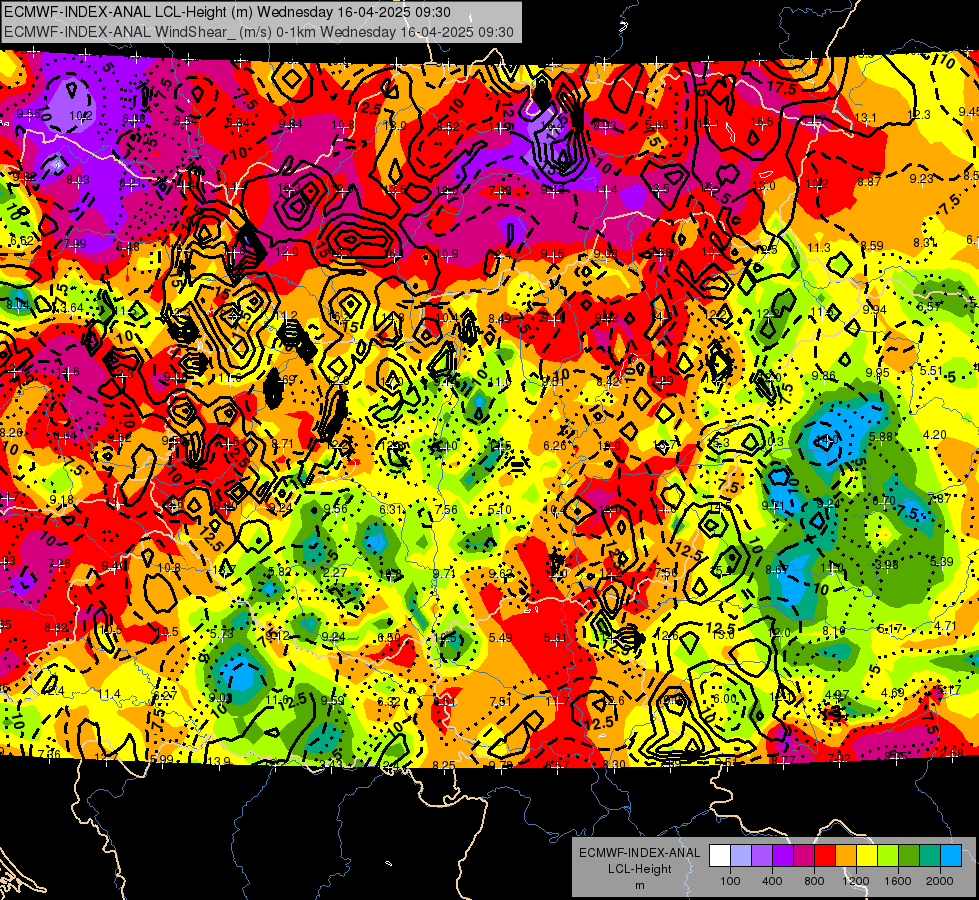Click the grid value 8.31

[925, 242]
